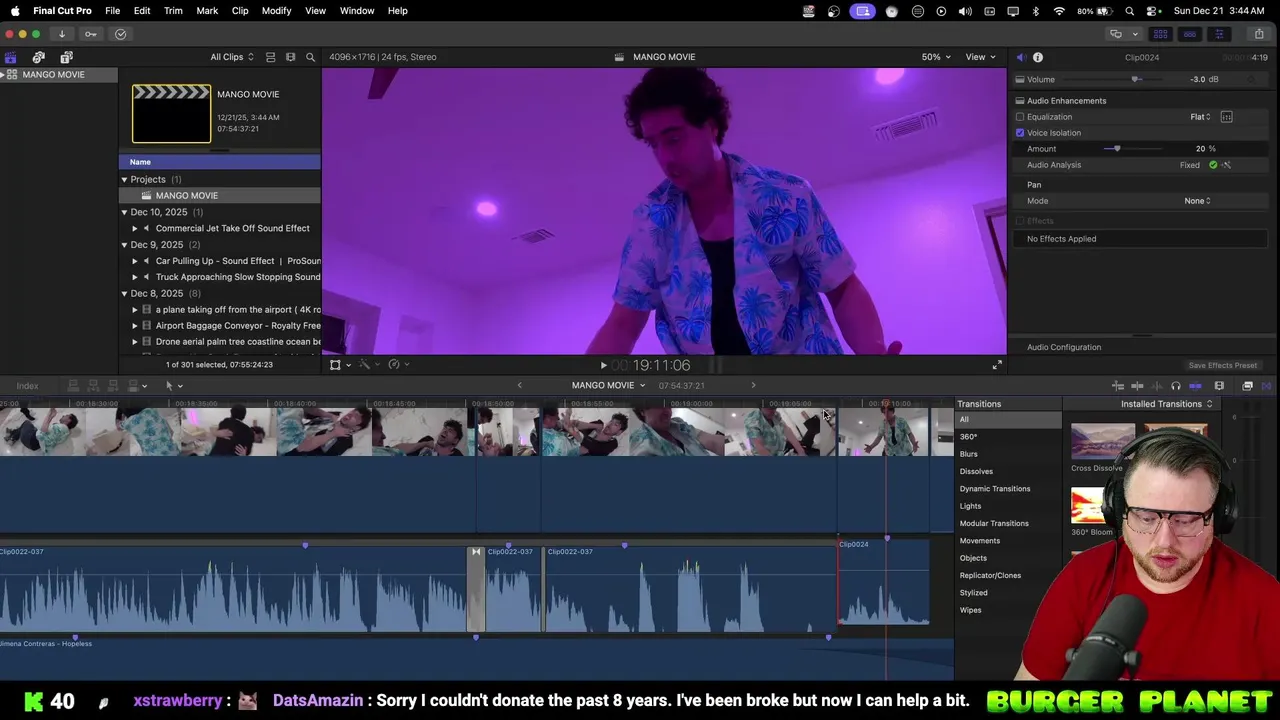The width and height of the screenshot is (1280, 720).
Task: Collapse the Dec 10, 2025 group
Action: tap(125, 212)
